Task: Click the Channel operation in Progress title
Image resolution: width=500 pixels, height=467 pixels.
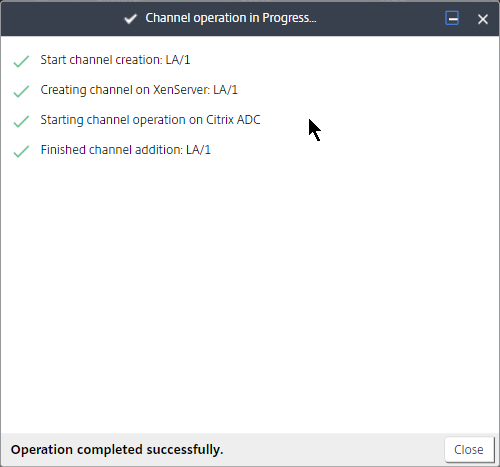Action: point(231,18)
